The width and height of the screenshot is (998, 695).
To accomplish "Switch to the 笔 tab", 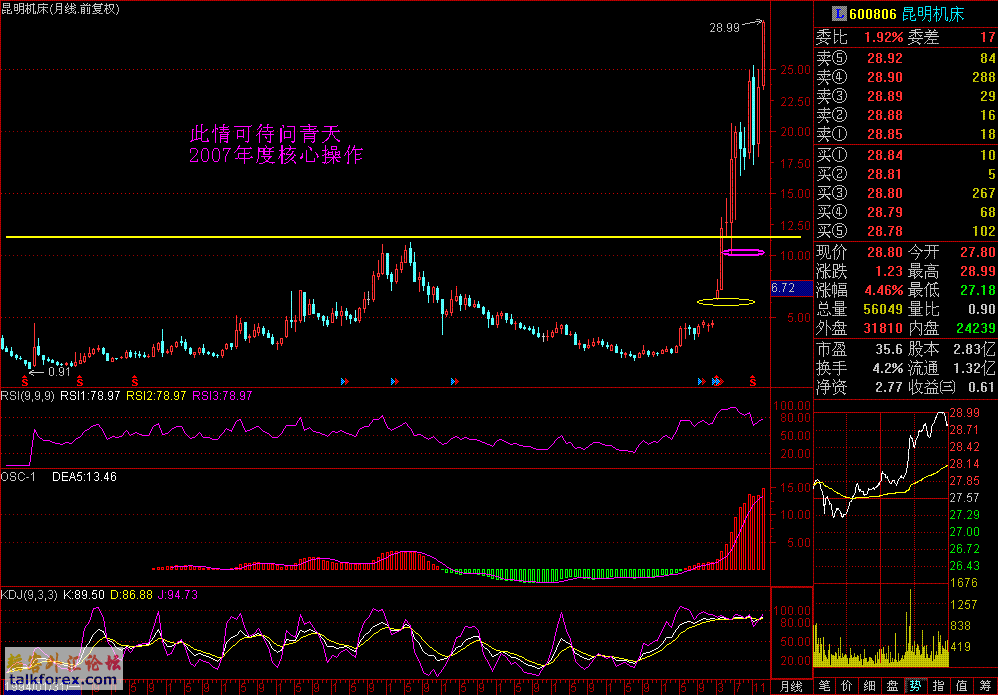I will (x=824, y=686).
